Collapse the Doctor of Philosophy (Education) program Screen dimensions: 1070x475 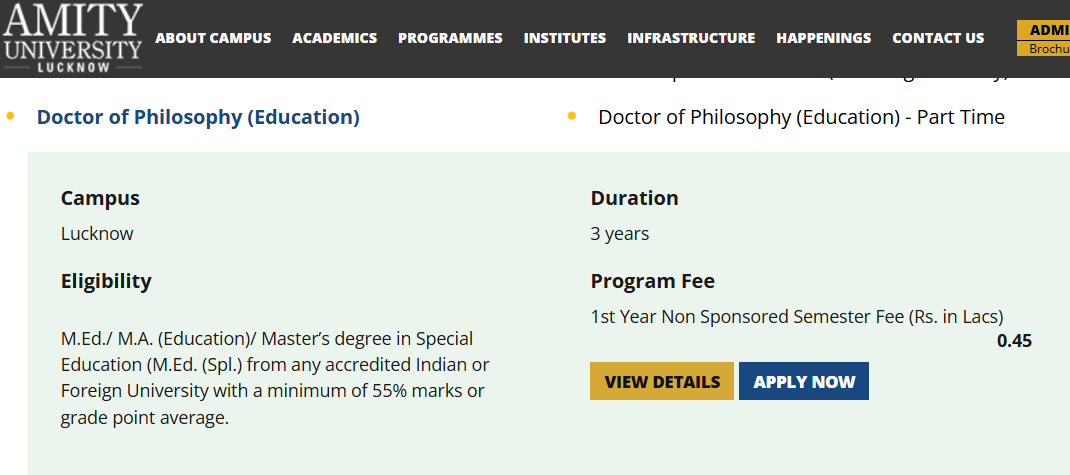click(x=198, y=117)
